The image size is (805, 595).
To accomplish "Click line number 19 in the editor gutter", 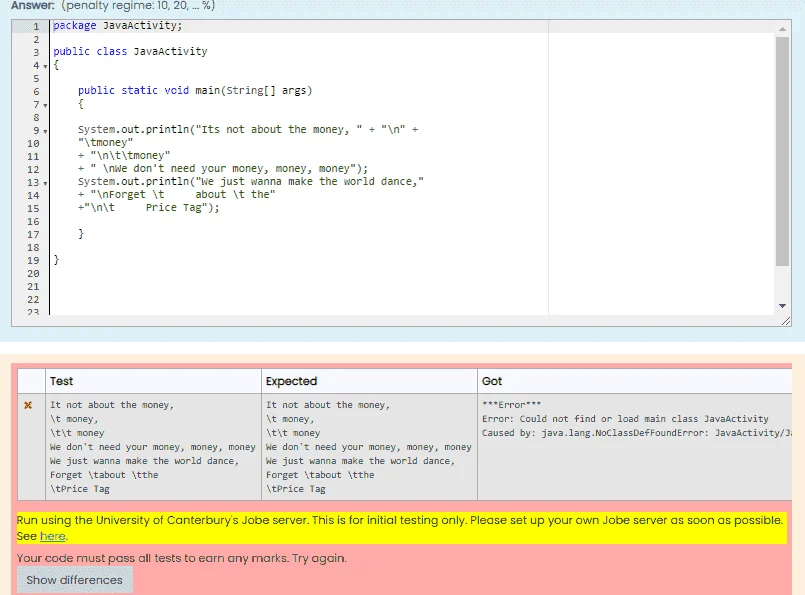I will point(33,260).
